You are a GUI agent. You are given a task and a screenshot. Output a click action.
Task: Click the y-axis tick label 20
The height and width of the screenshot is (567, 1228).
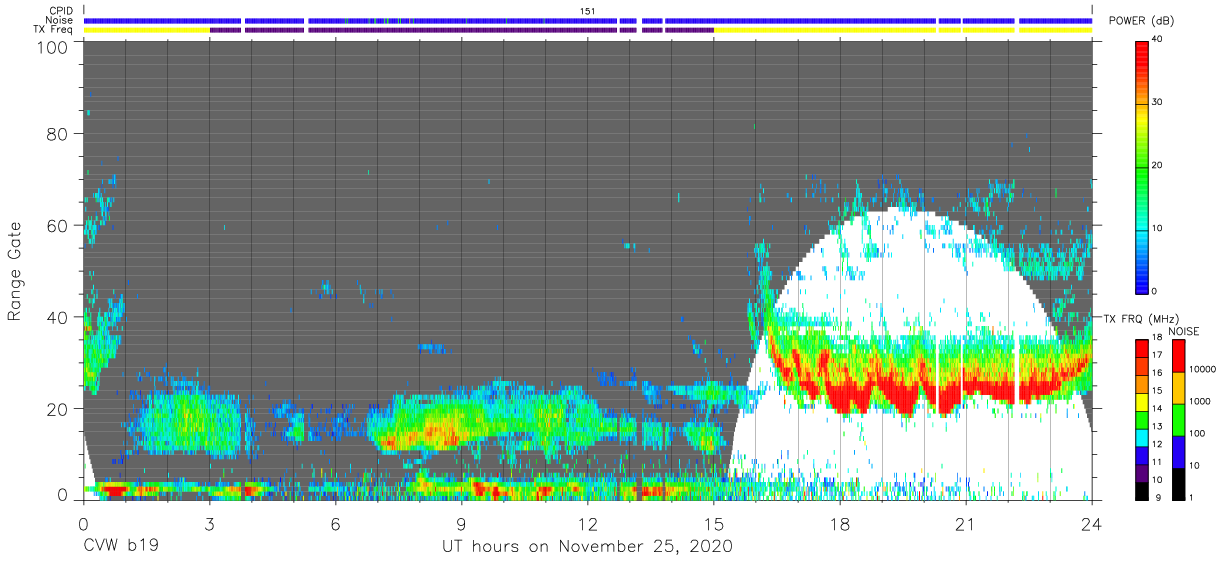58,409
